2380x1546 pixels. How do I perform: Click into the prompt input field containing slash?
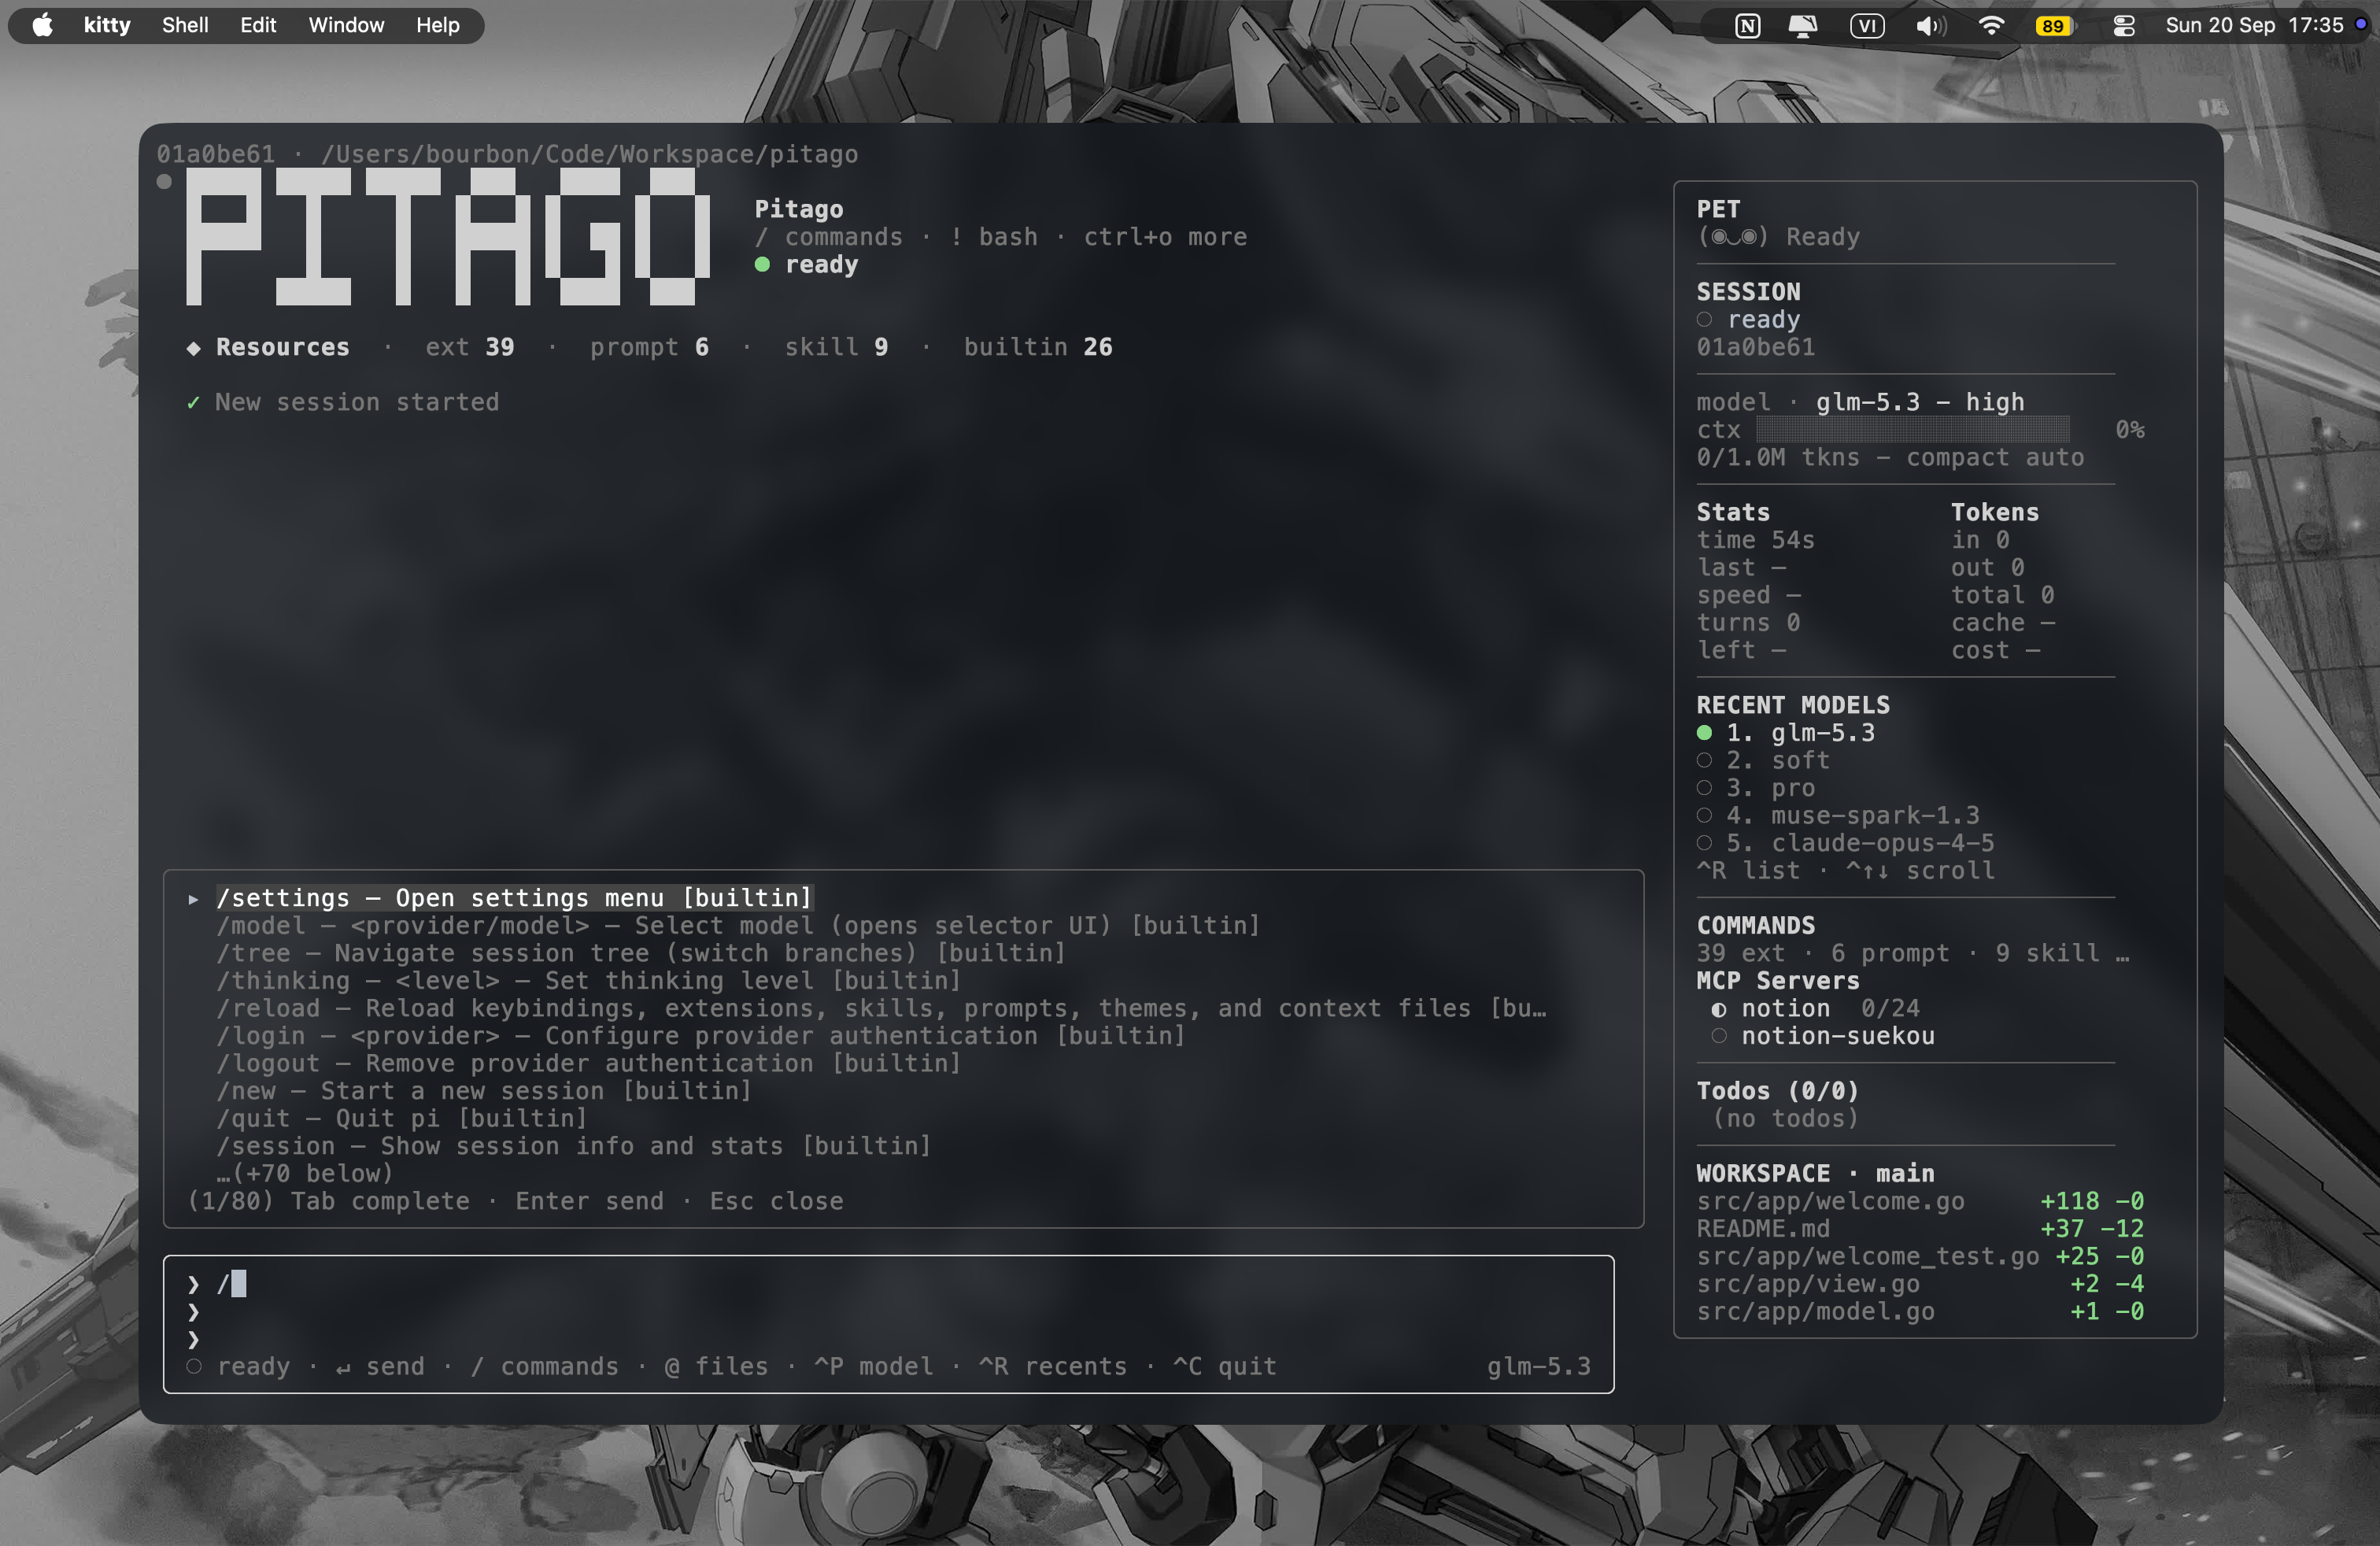tap(888, 1283)
